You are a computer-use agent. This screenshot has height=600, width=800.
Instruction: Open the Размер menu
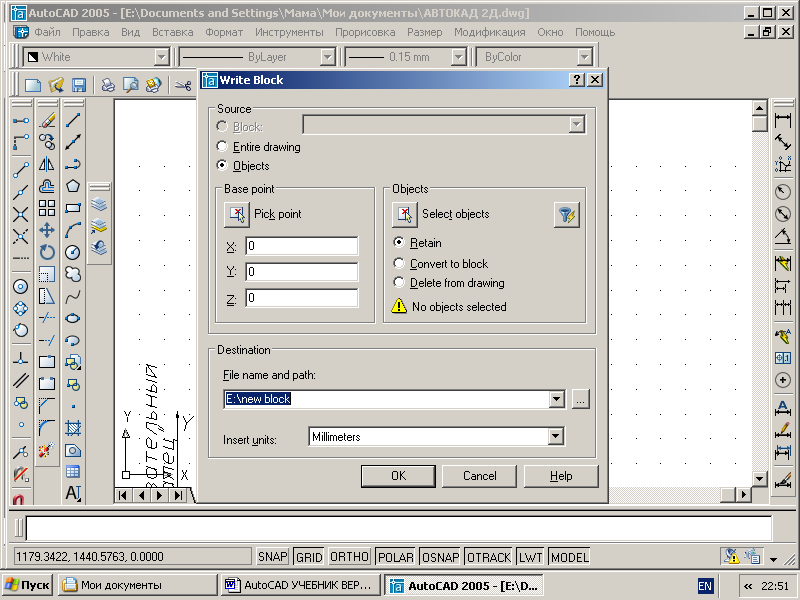tap(424, 32)
